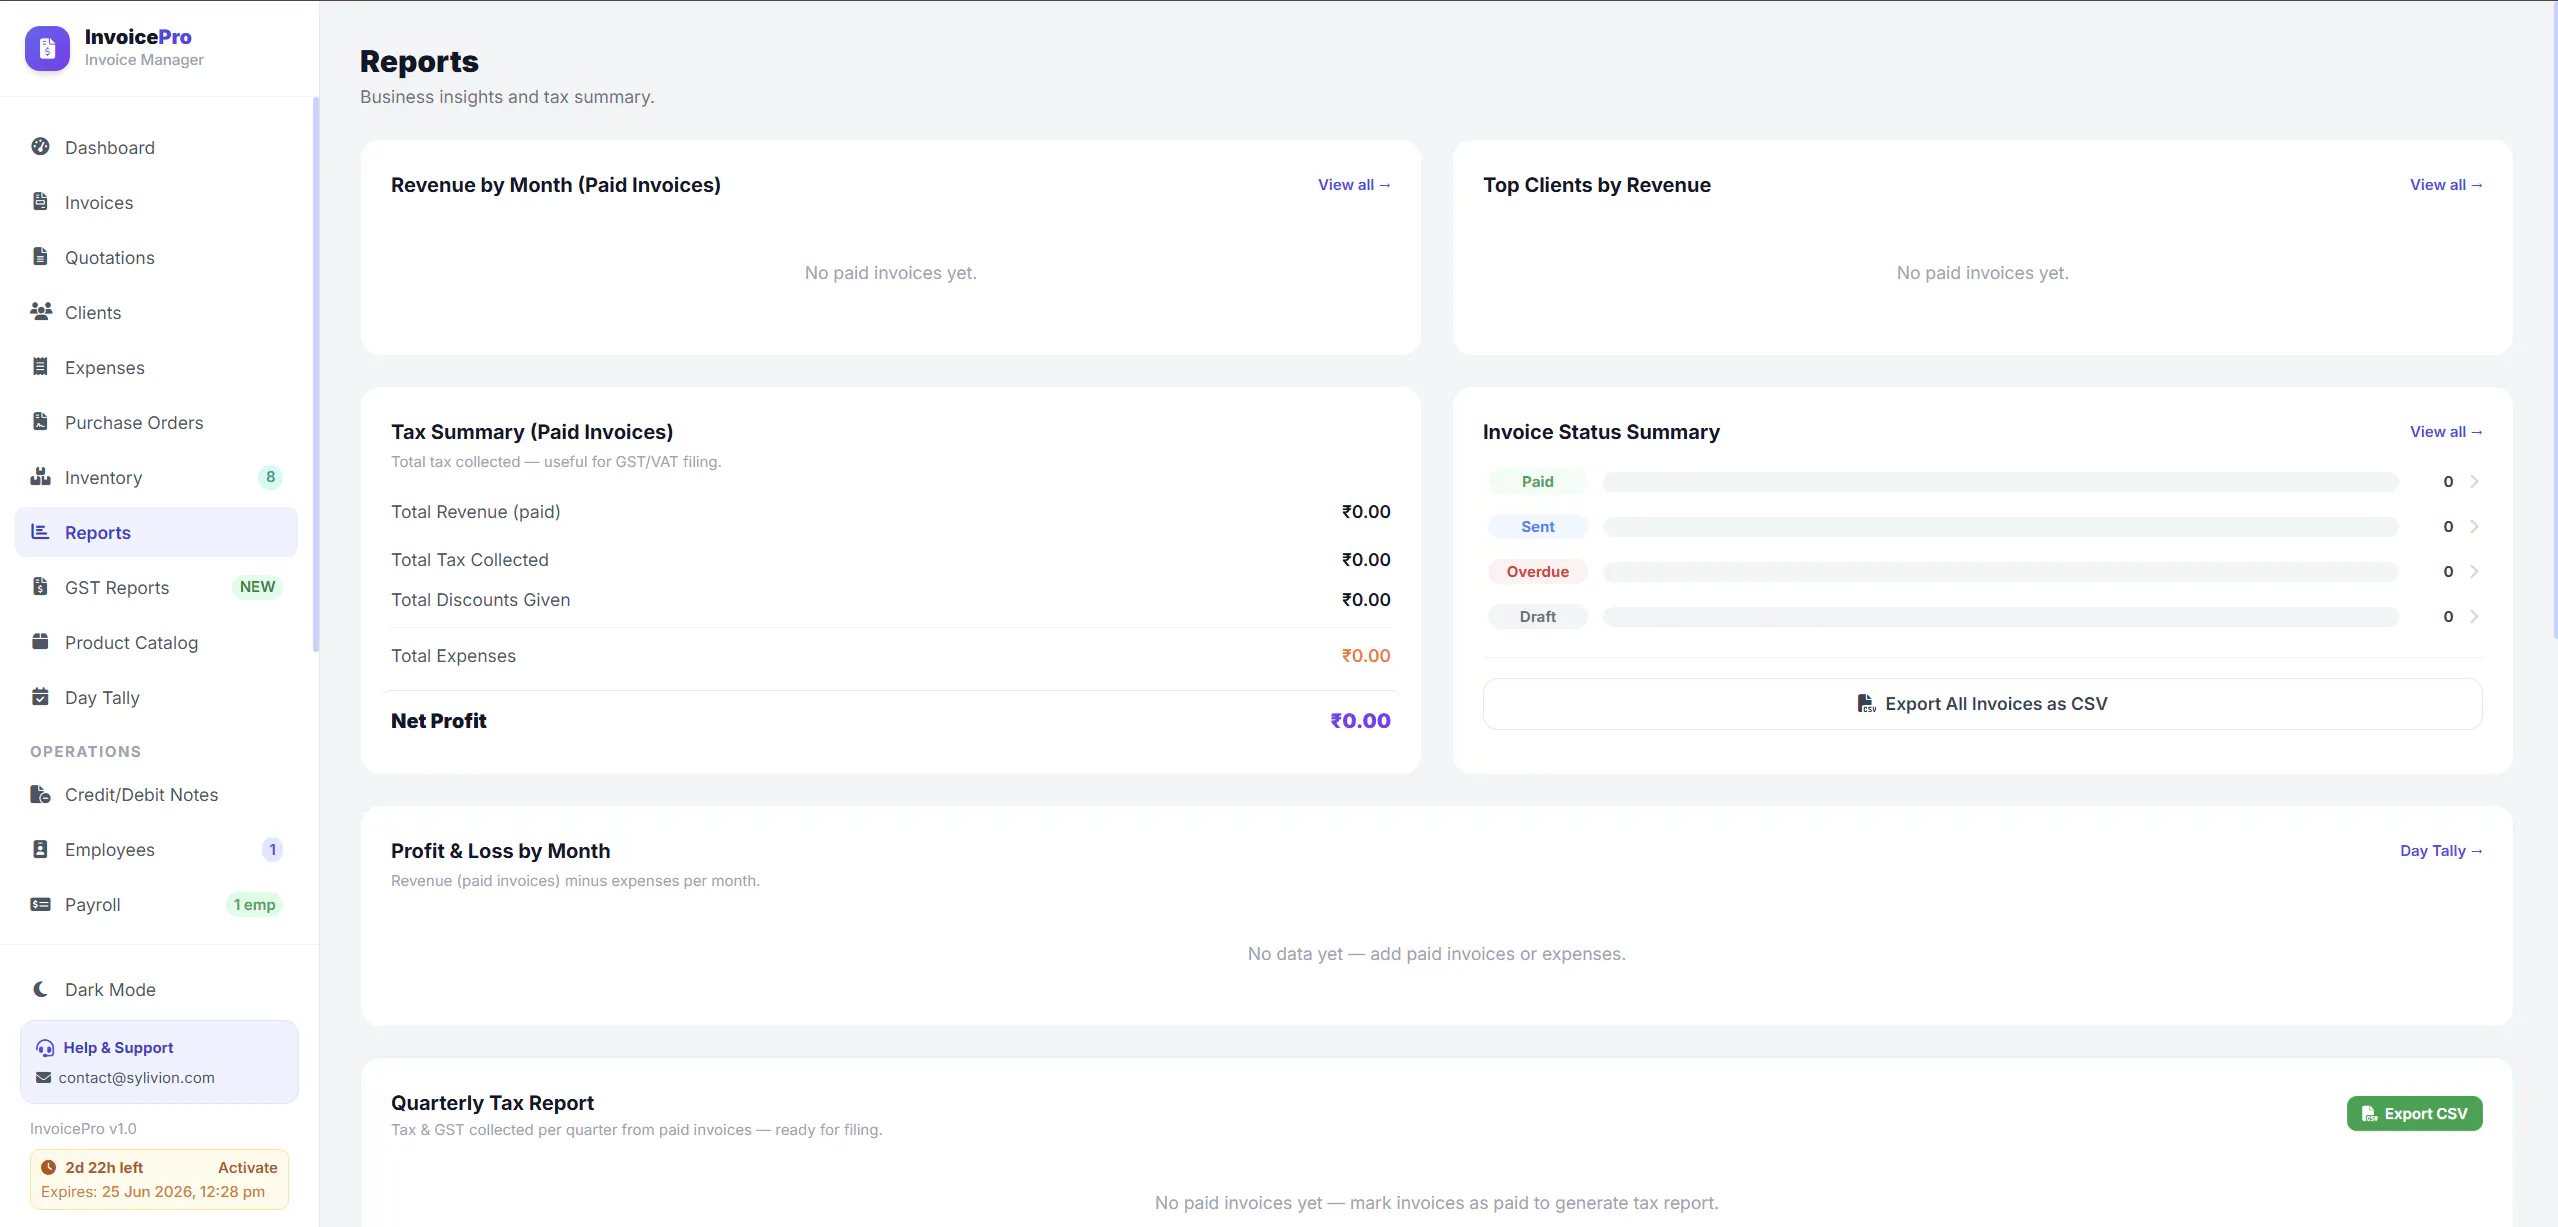Click the Employees badge icon
Screen dimensions: 2558x1227
[40, 849]
